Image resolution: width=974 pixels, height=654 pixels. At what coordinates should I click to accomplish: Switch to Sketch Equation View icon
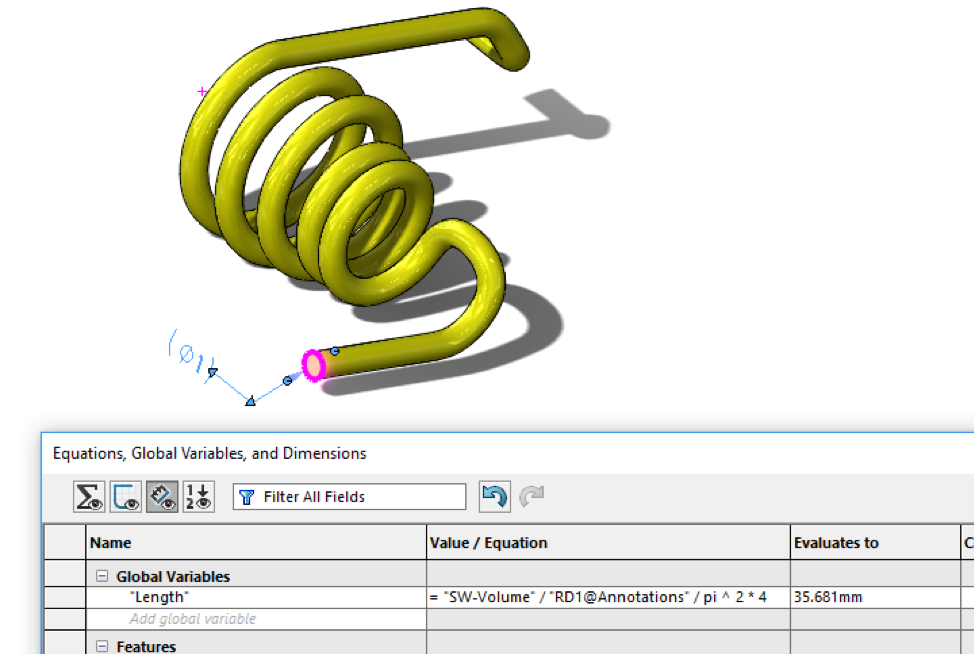125,496
